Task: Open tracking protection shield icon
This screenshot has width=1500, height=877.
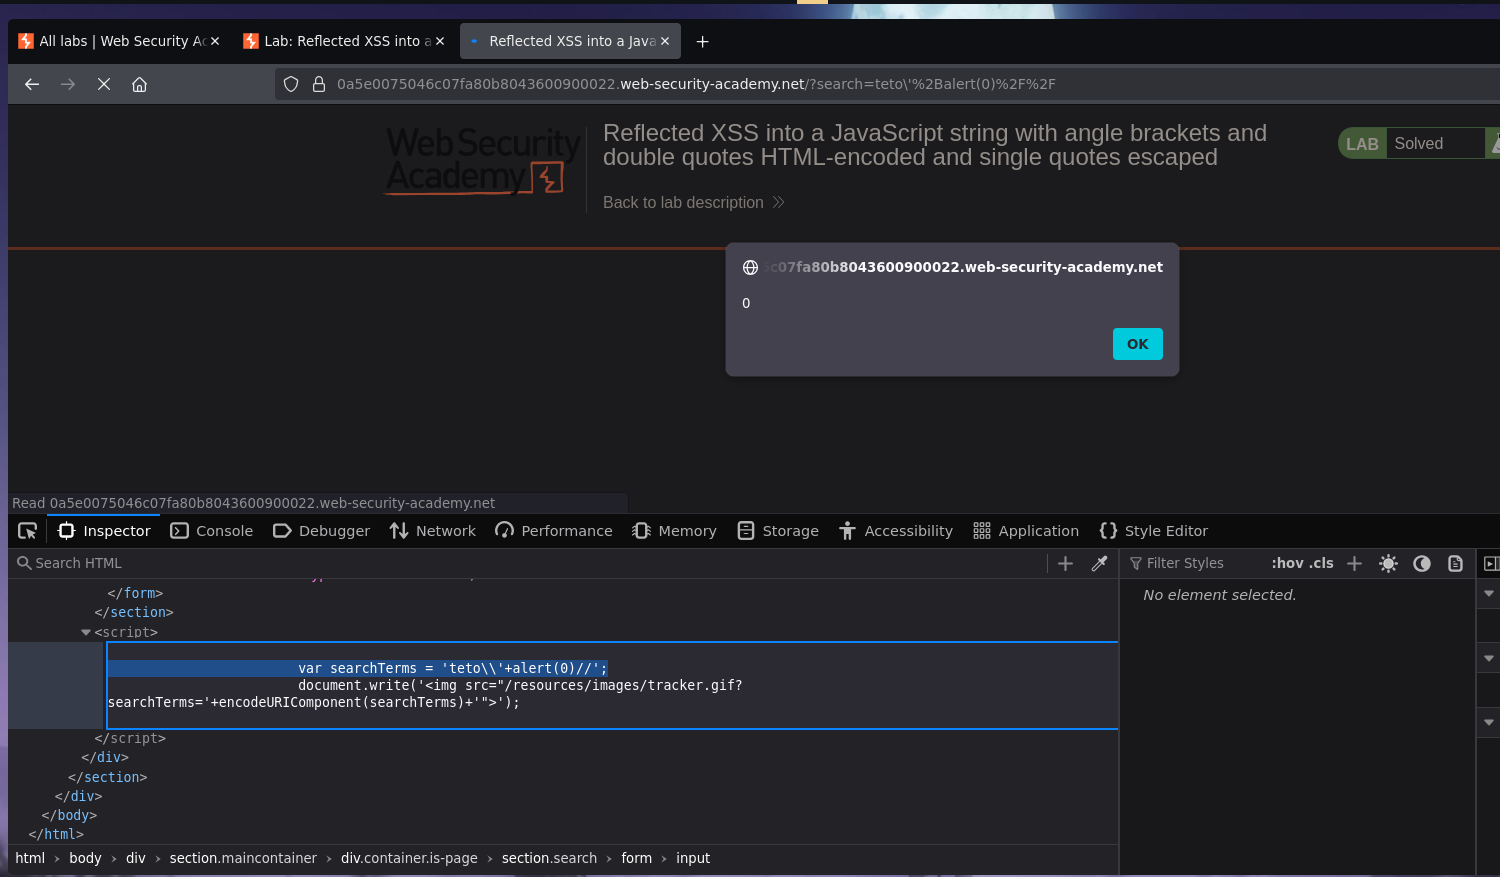Action: click(291, 84)
